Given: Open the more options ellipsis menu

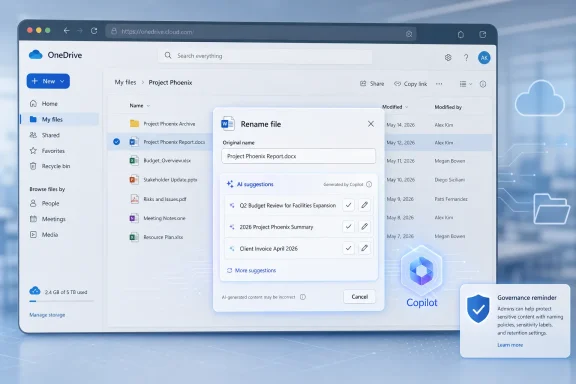Looking at the screenshot, I should (439, 84).
